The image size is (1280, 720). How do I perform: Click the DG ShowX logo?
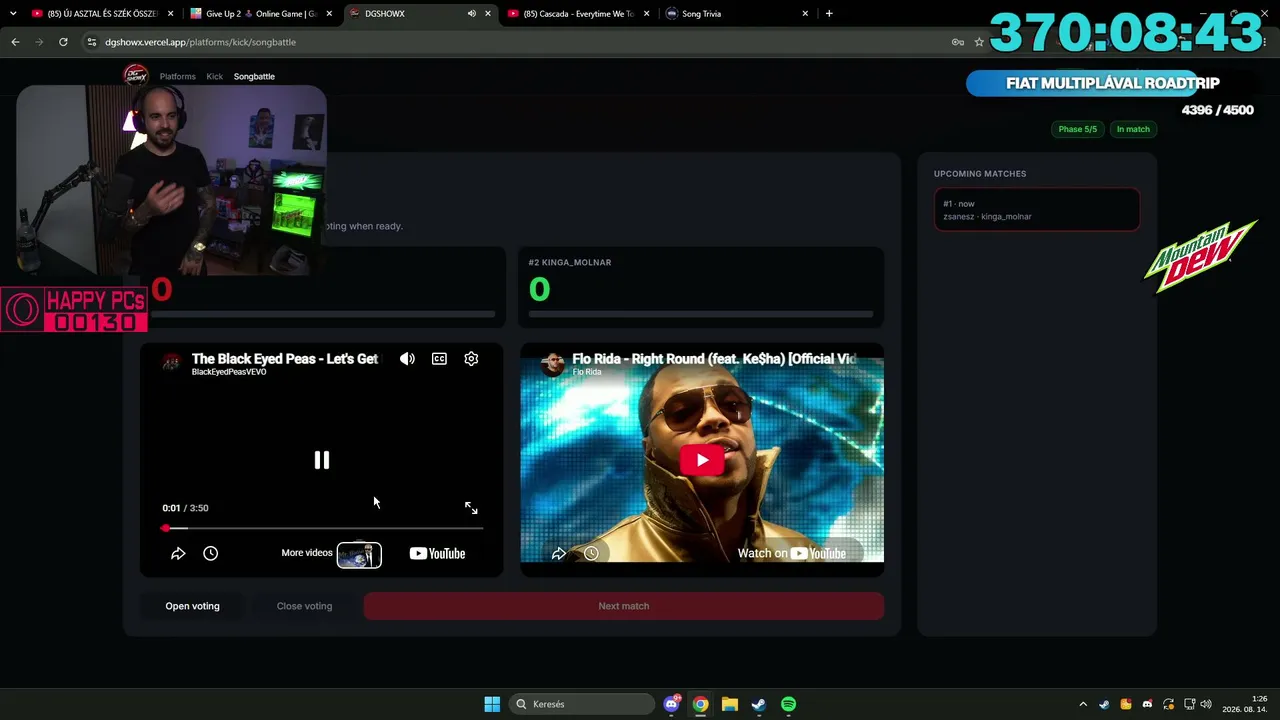[x=136, y=75]
